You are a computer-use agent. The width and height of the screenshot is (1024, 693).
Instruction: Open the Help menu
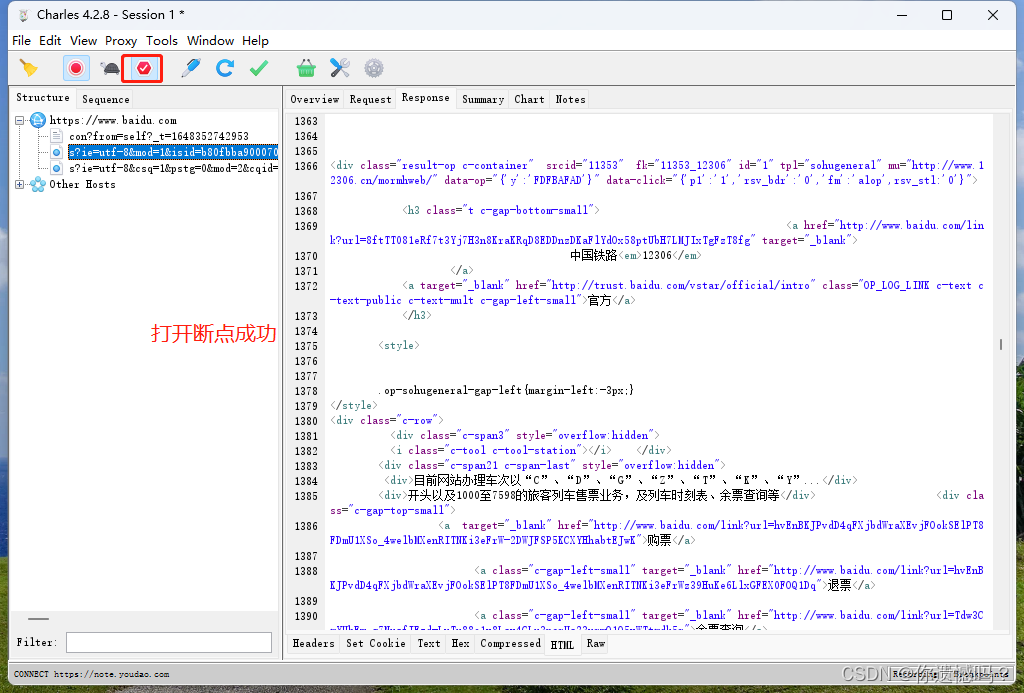pos(255,40)
